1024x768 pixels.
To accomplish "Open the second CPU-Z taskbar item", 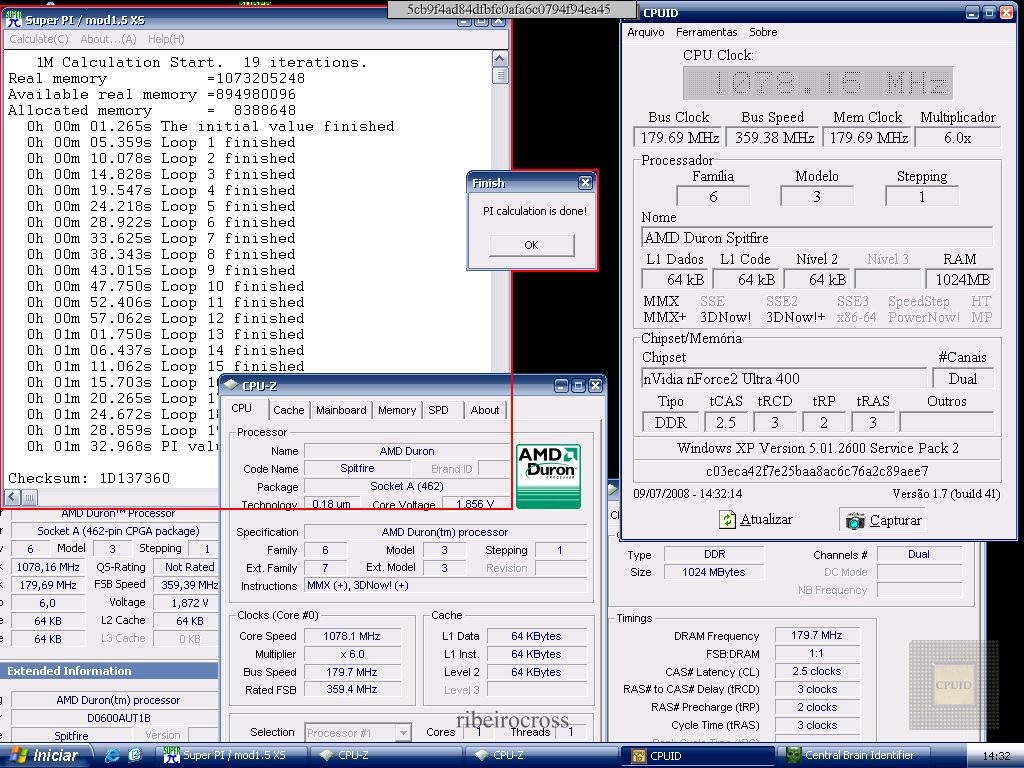I will 543,756.
